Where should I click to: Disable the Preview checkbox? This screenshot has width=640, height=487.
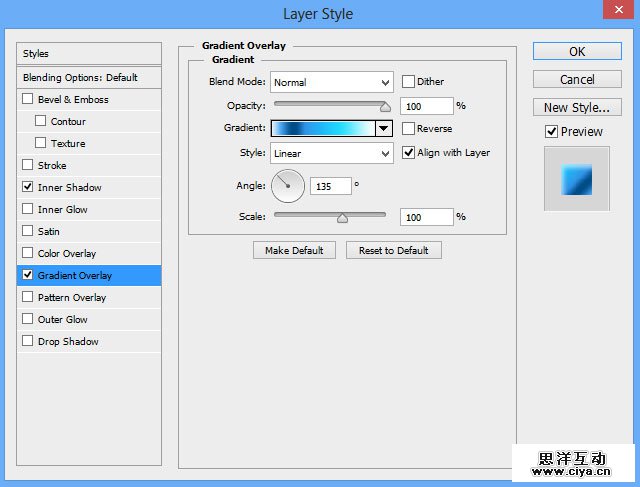point(551,131)
